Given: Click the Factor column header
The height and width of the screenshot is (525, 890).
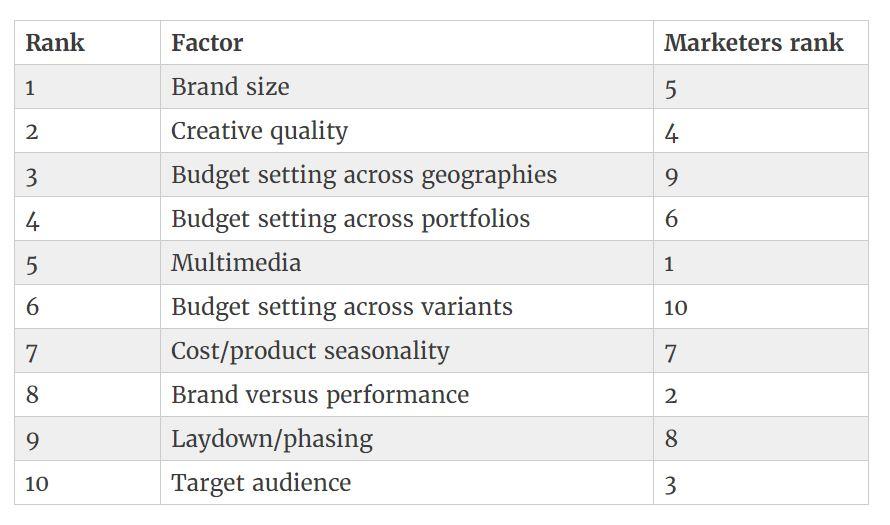Looking at the screenshot, I should click(207, 43).
